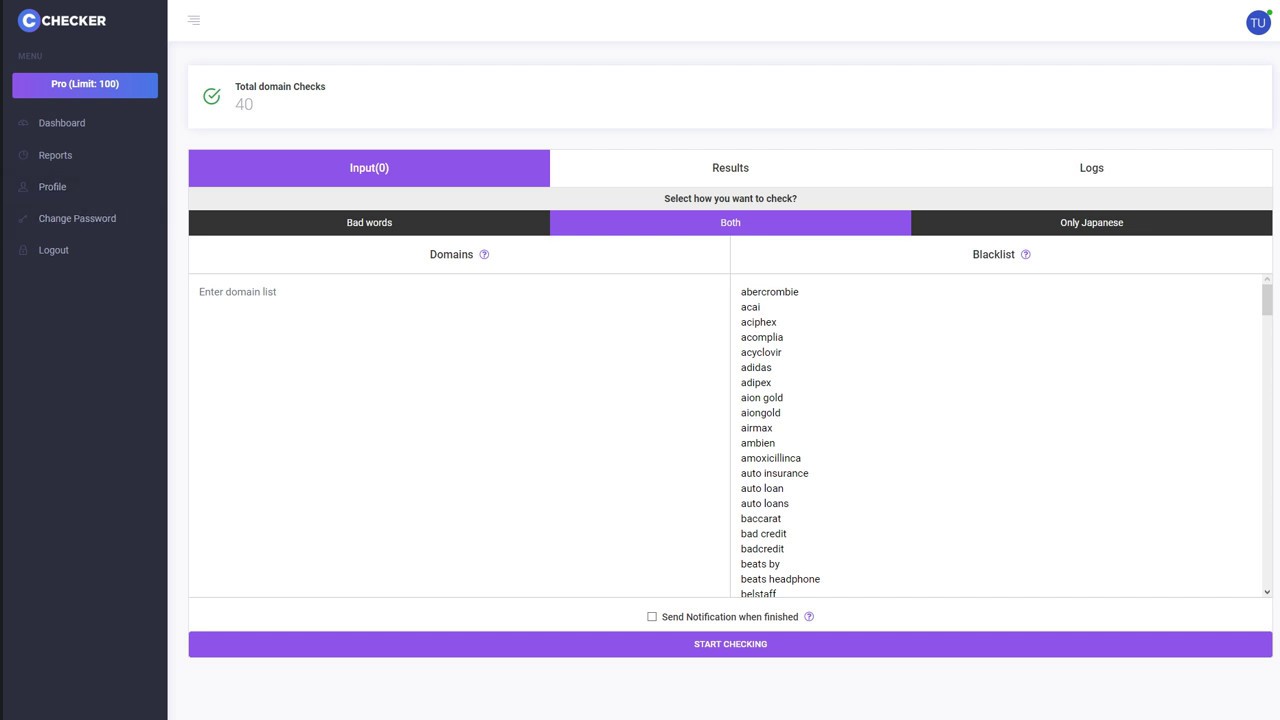Click the blacklist scrollbar down arrow
This screenshot has height=720, width=1280.
[x=1267, y=592]
